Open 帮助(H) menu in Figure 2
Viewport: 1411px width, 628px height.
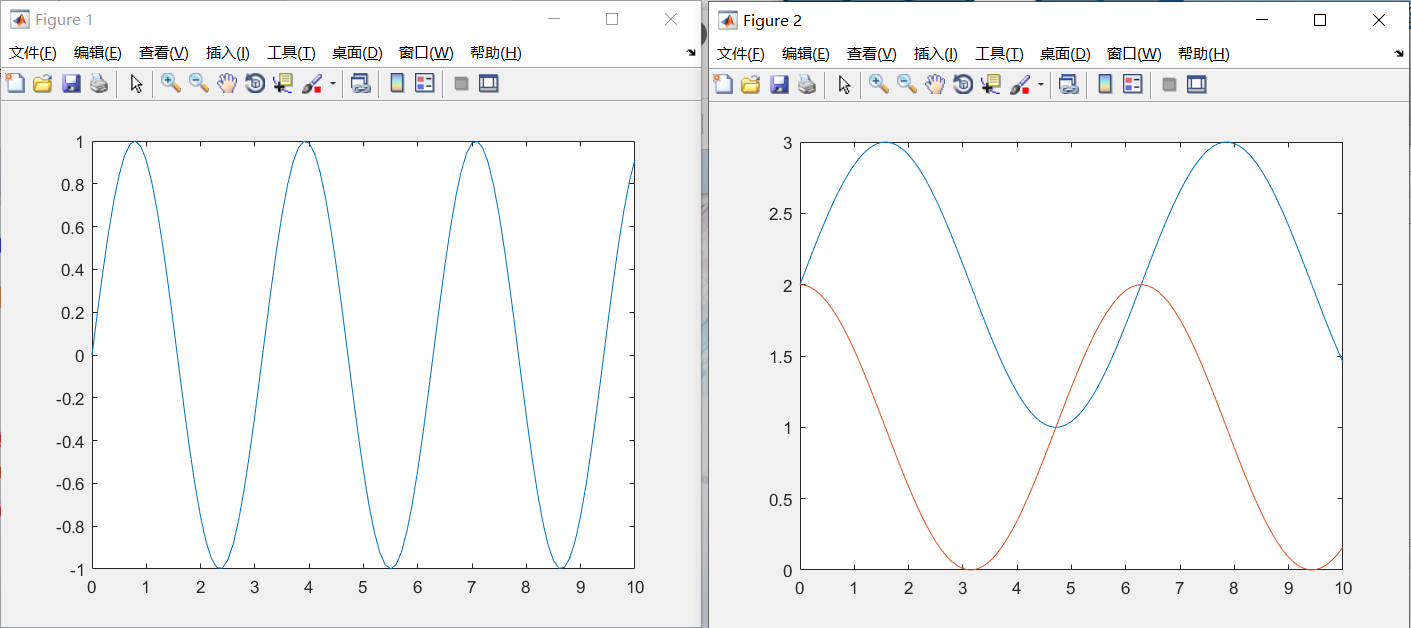pyautogui.click(x=1204, y=54)
